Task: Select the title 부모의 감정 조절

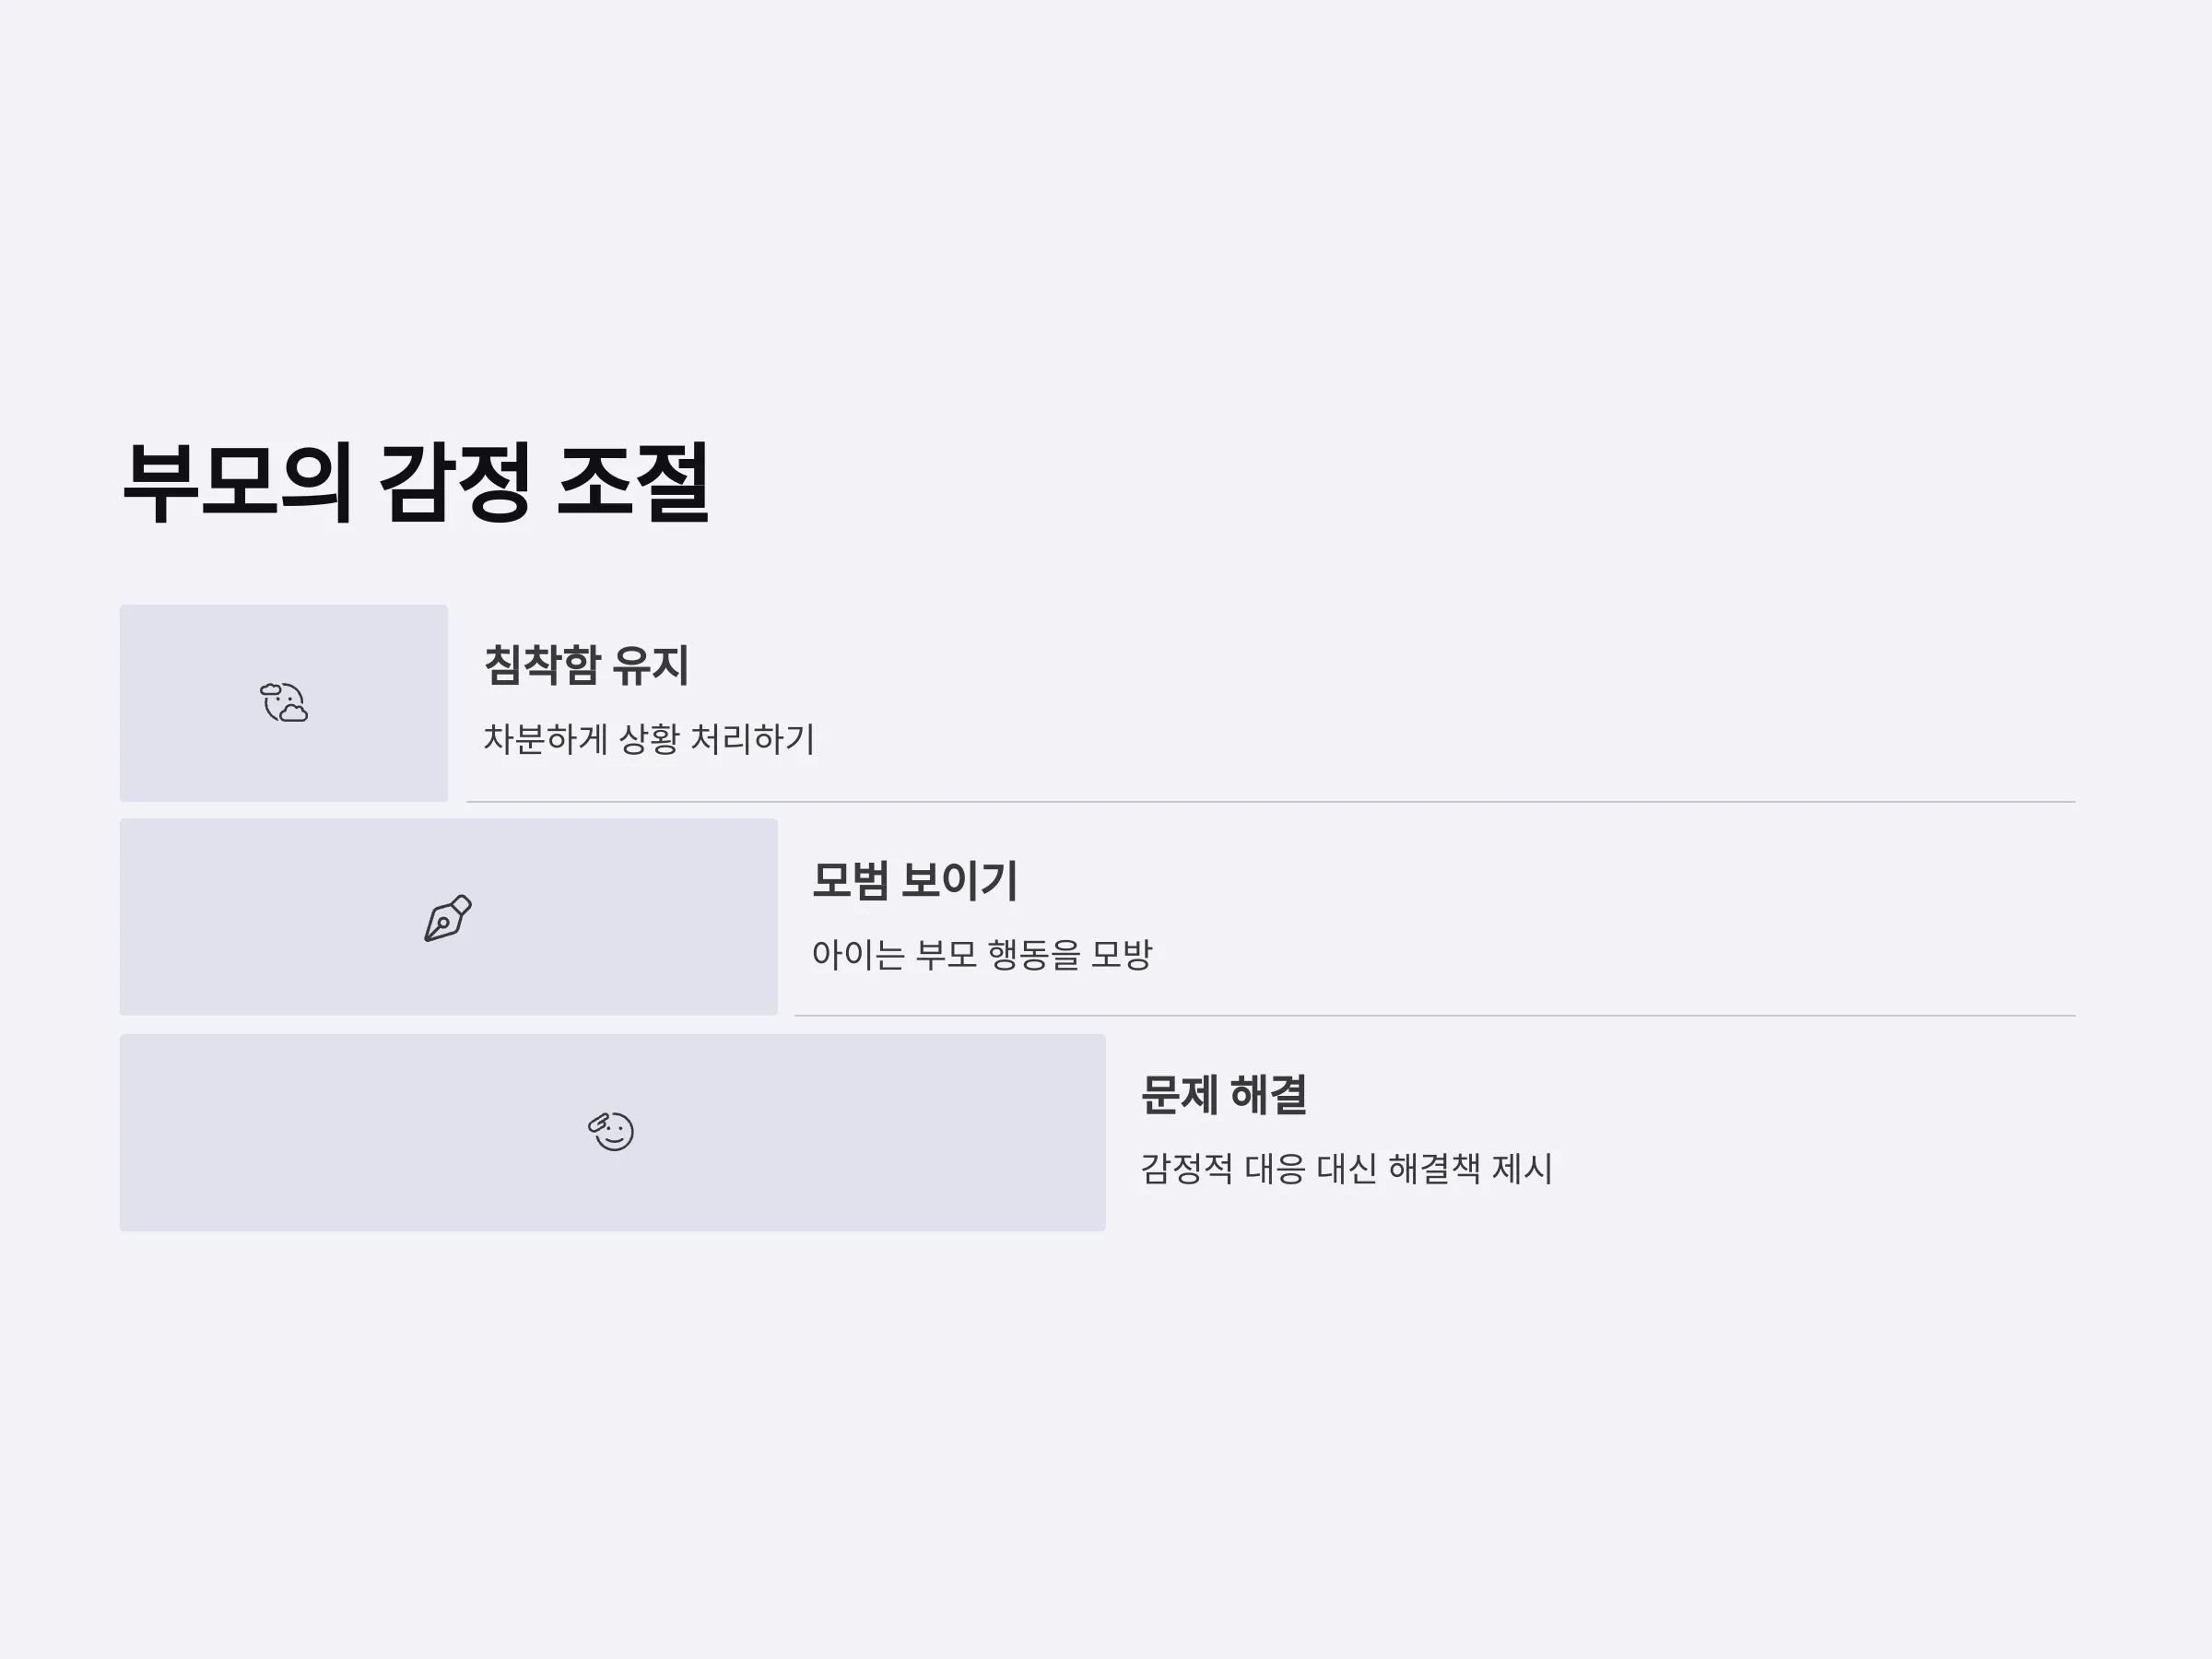Action: 416,482
